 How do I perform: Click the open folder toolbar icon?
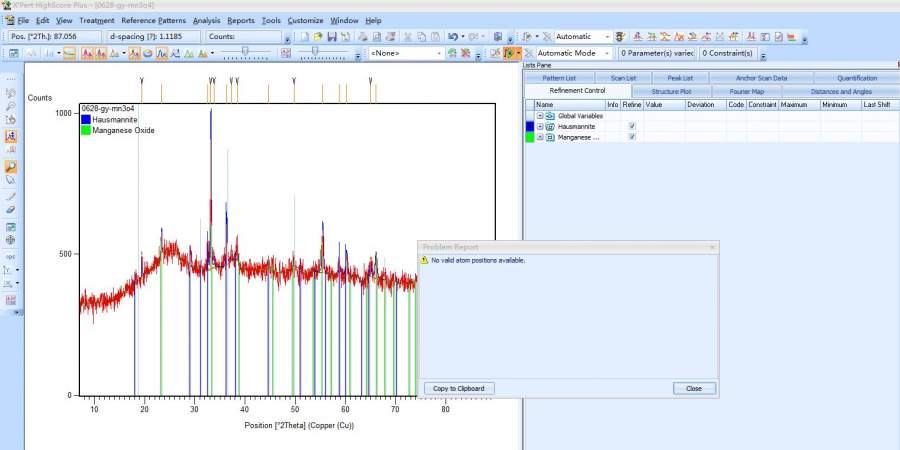(317, 37)
